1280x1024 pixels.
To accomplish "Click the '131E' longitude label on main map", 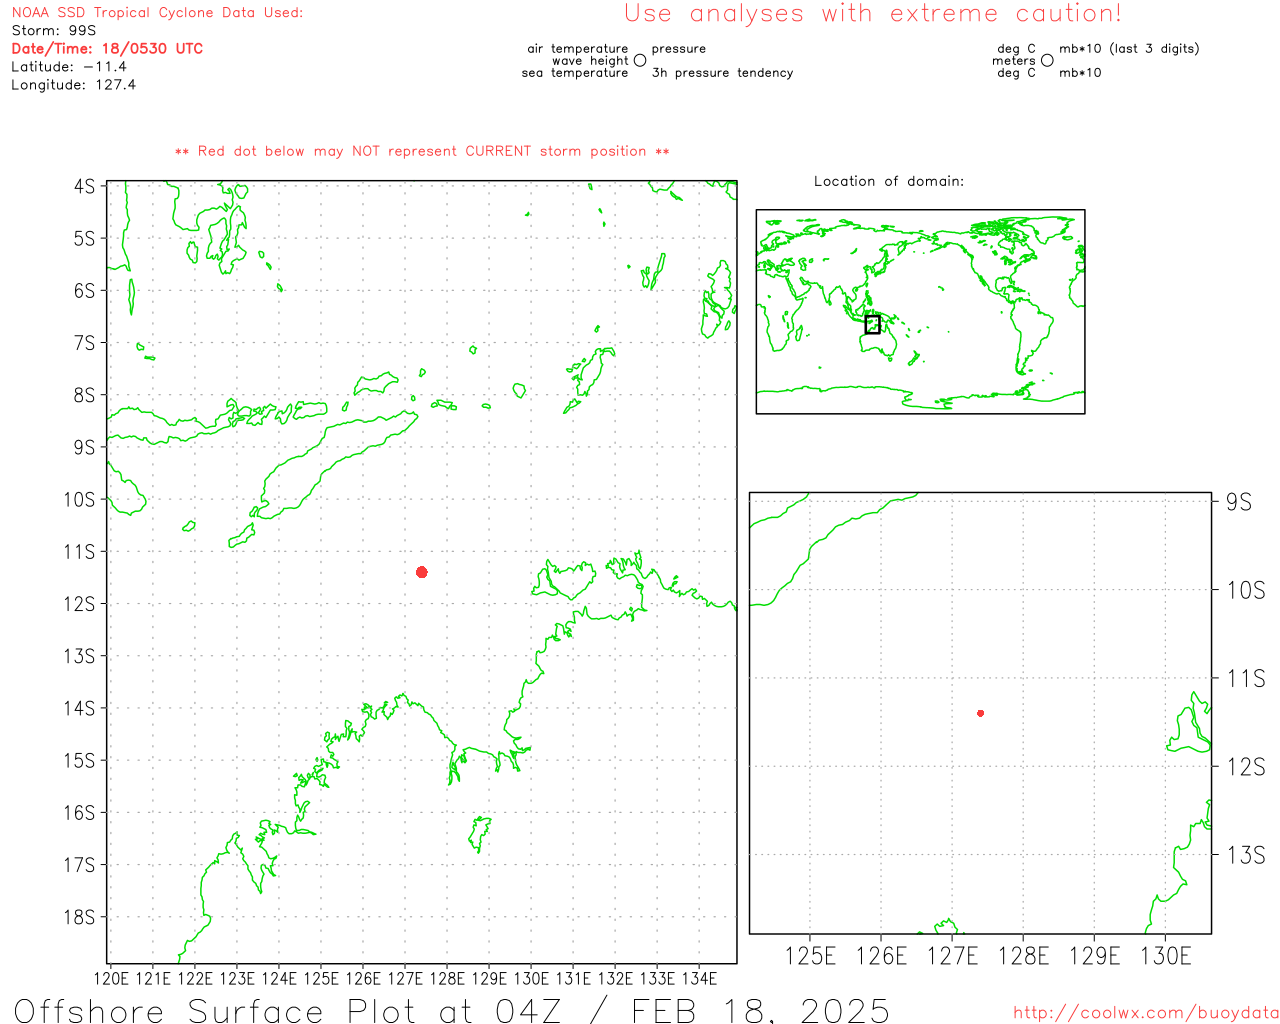I will 573,979.
